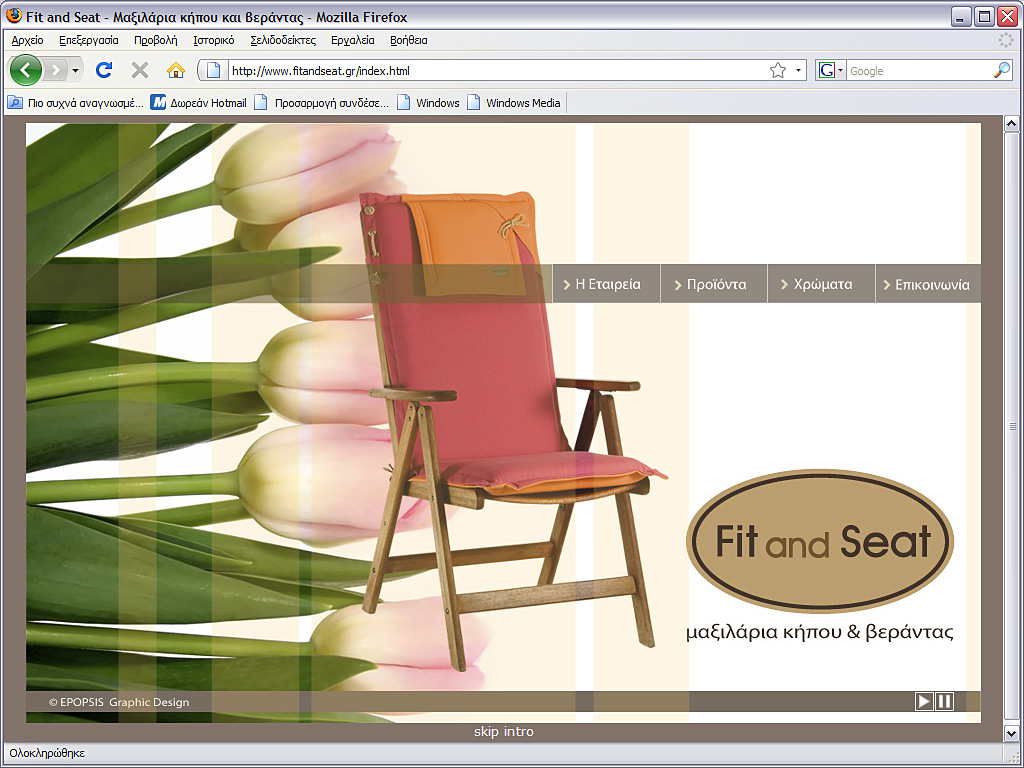Open the Windows Media bookmark

514,103
